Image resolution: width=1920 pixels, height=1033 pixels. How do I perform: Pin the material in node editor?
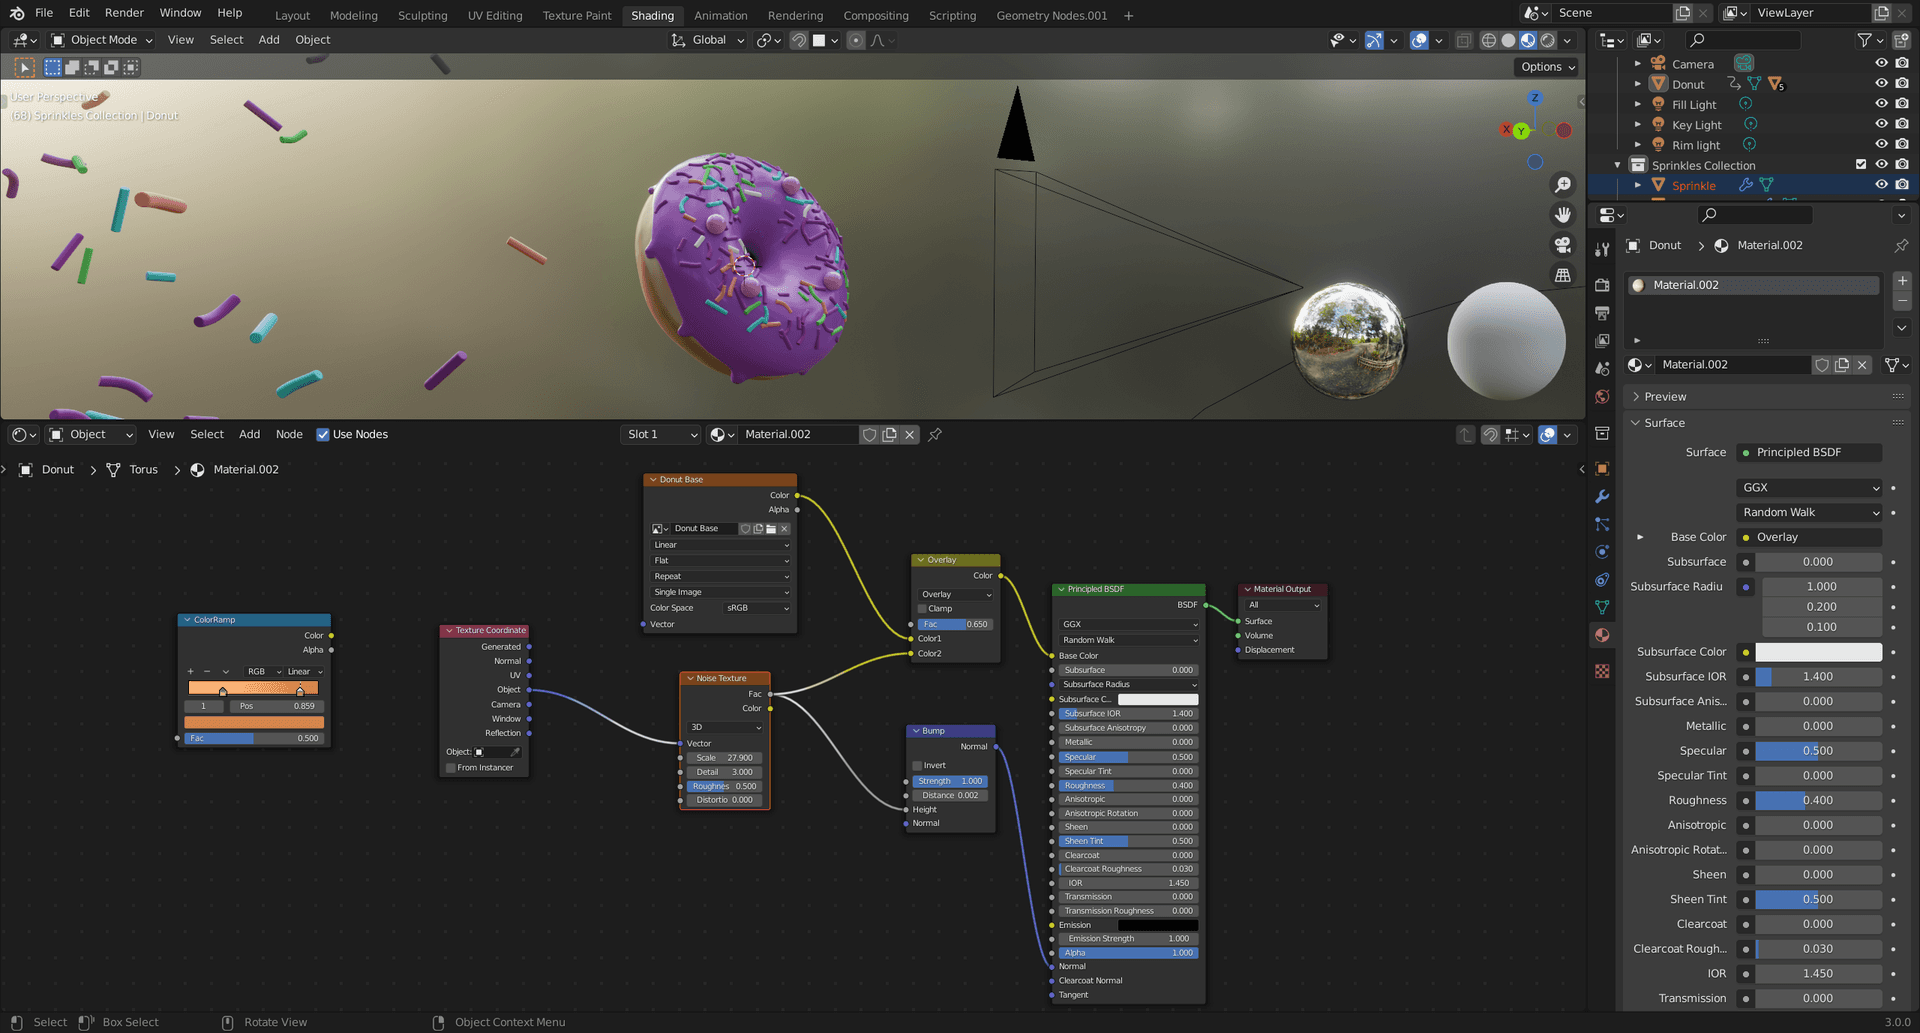click(x=935, y=434)
